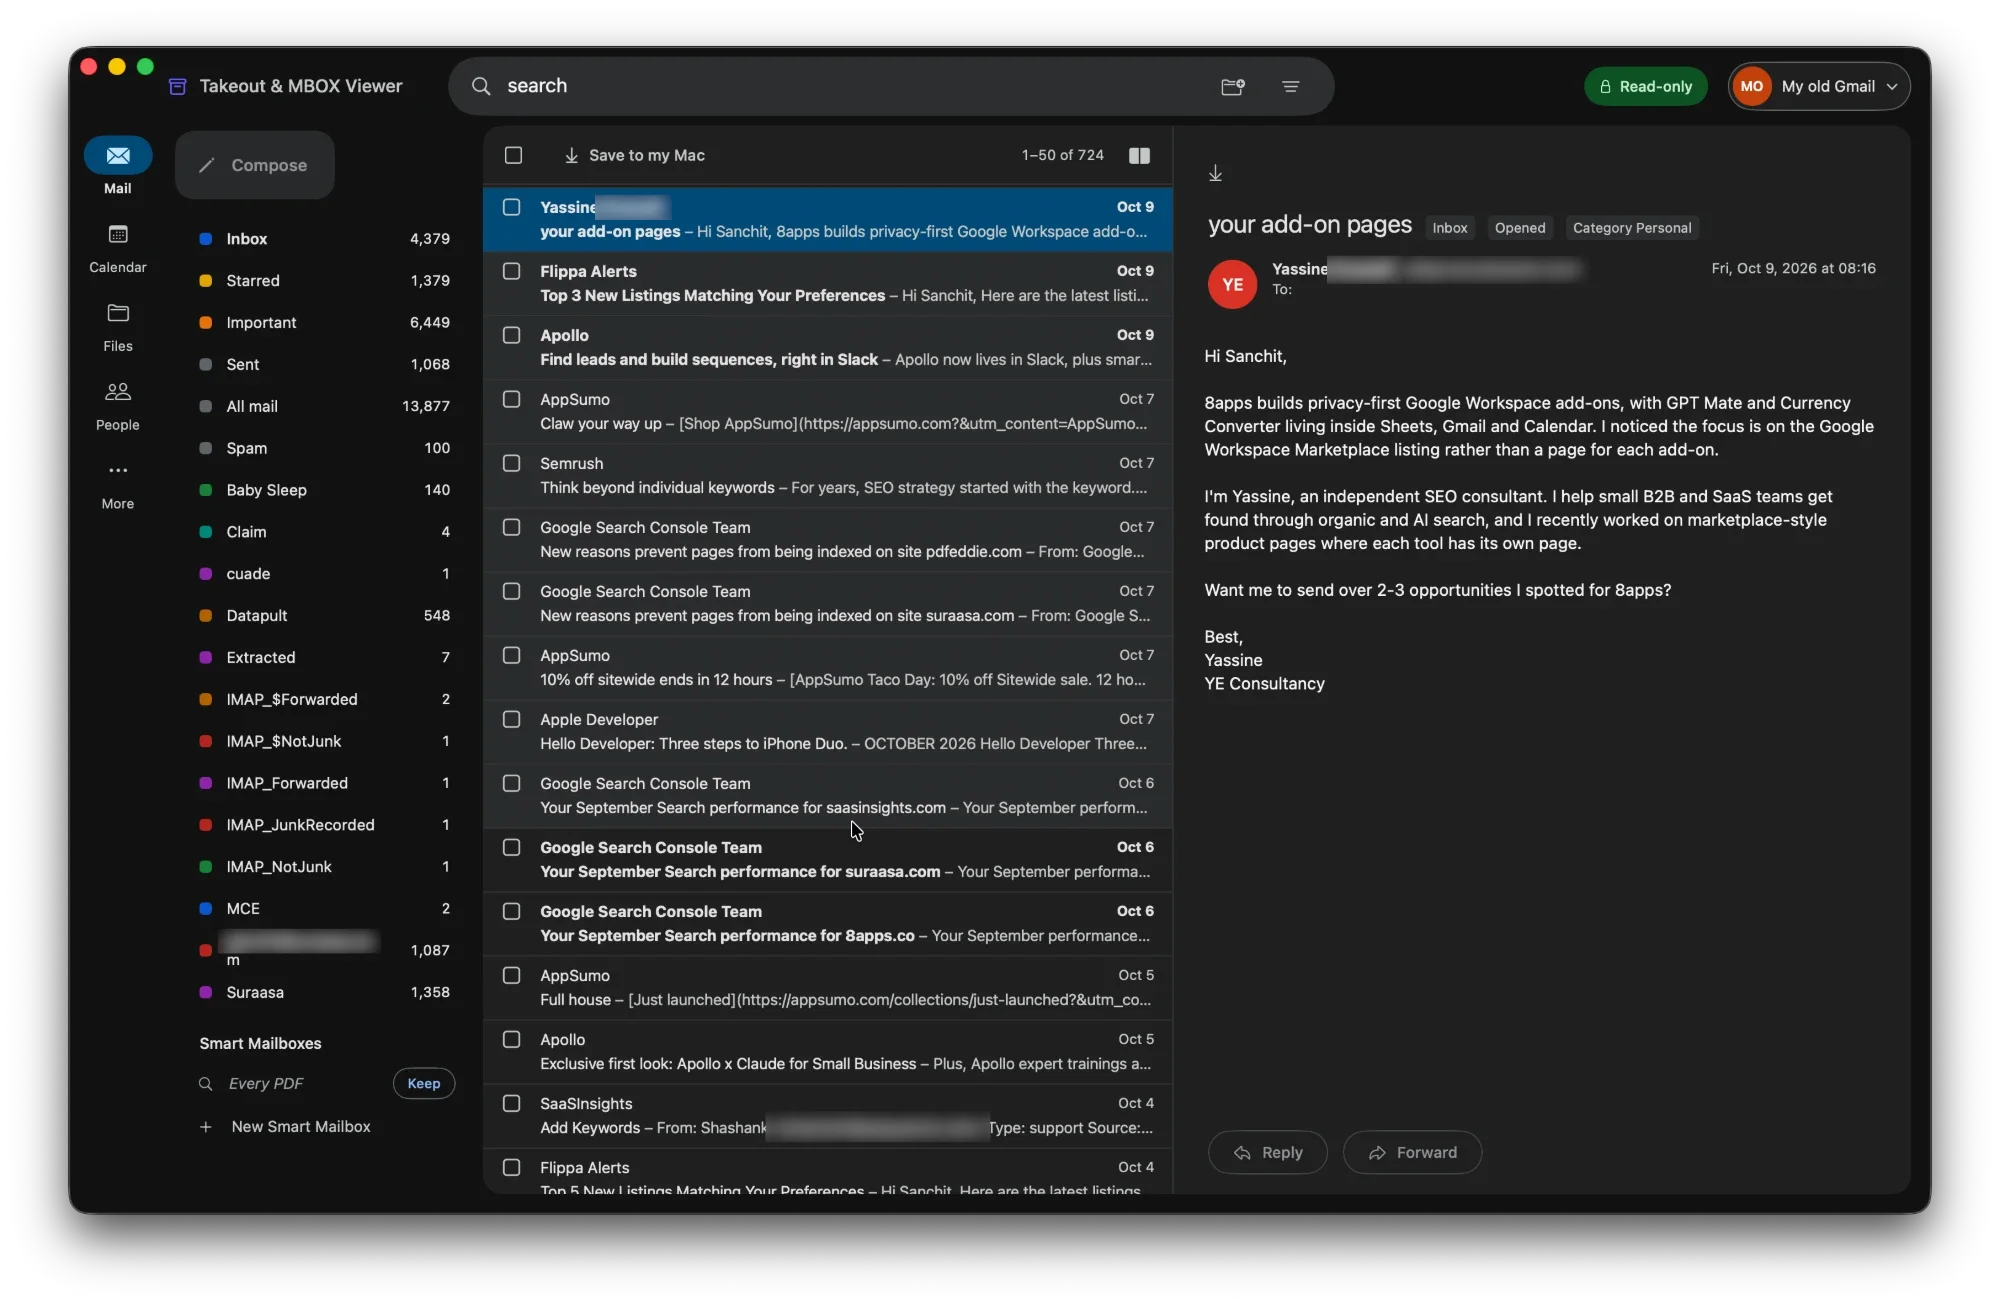Check the Apollo Oct 9 email checkbox
Screen dimensions: 2000x1305
click(512, 336)
